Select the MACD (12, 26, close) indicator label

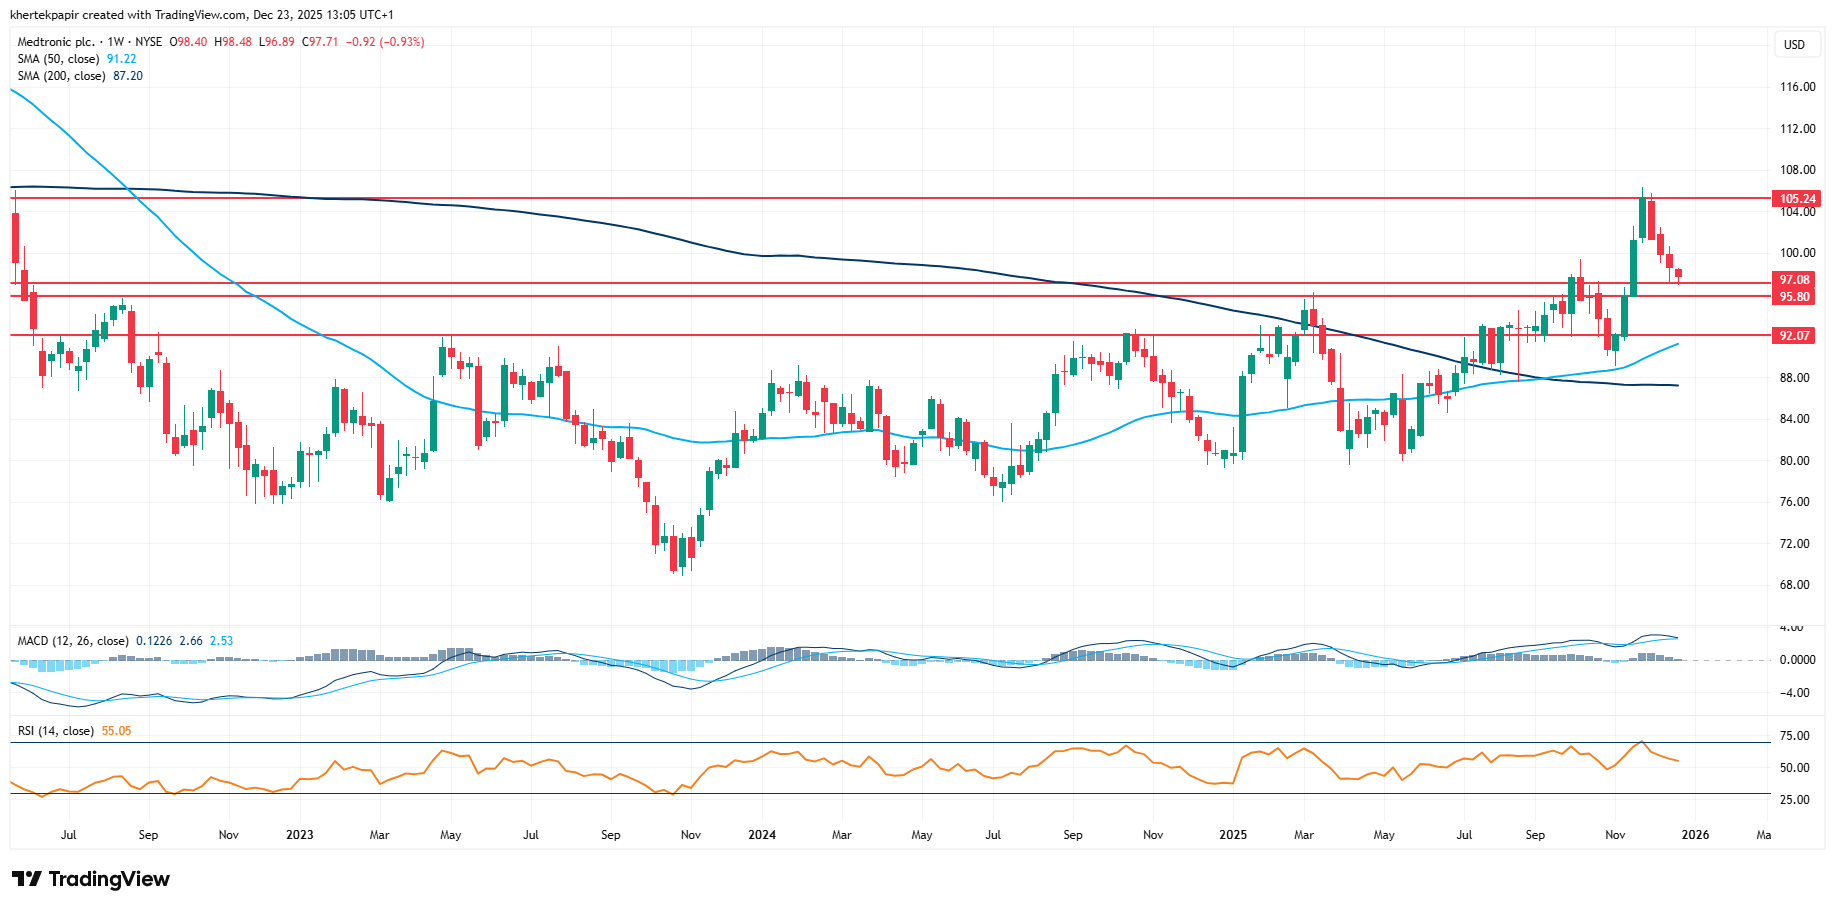point(73,641)
